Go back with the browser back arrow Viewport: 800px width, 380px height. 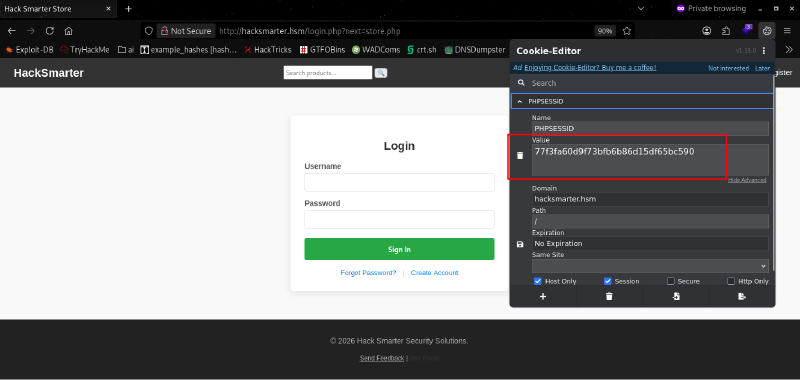coord(12,31)
